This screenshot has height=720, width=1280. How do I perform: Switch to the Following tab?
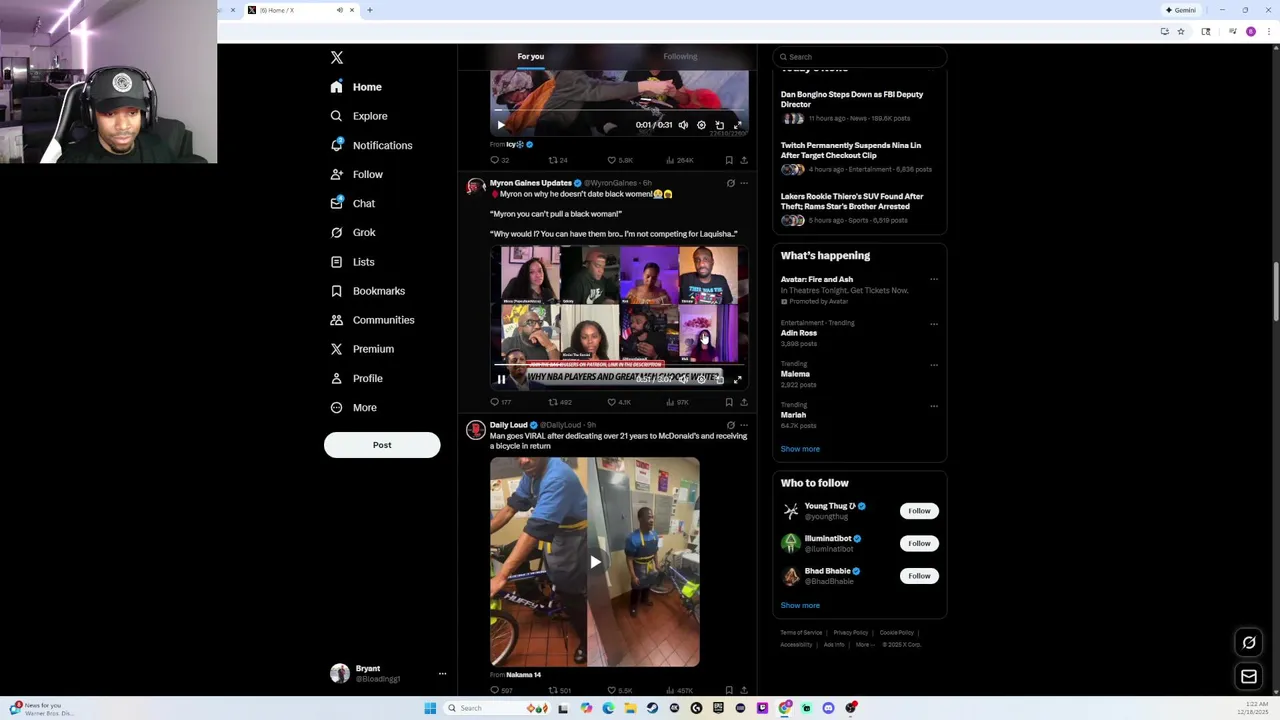click(680, 57)
